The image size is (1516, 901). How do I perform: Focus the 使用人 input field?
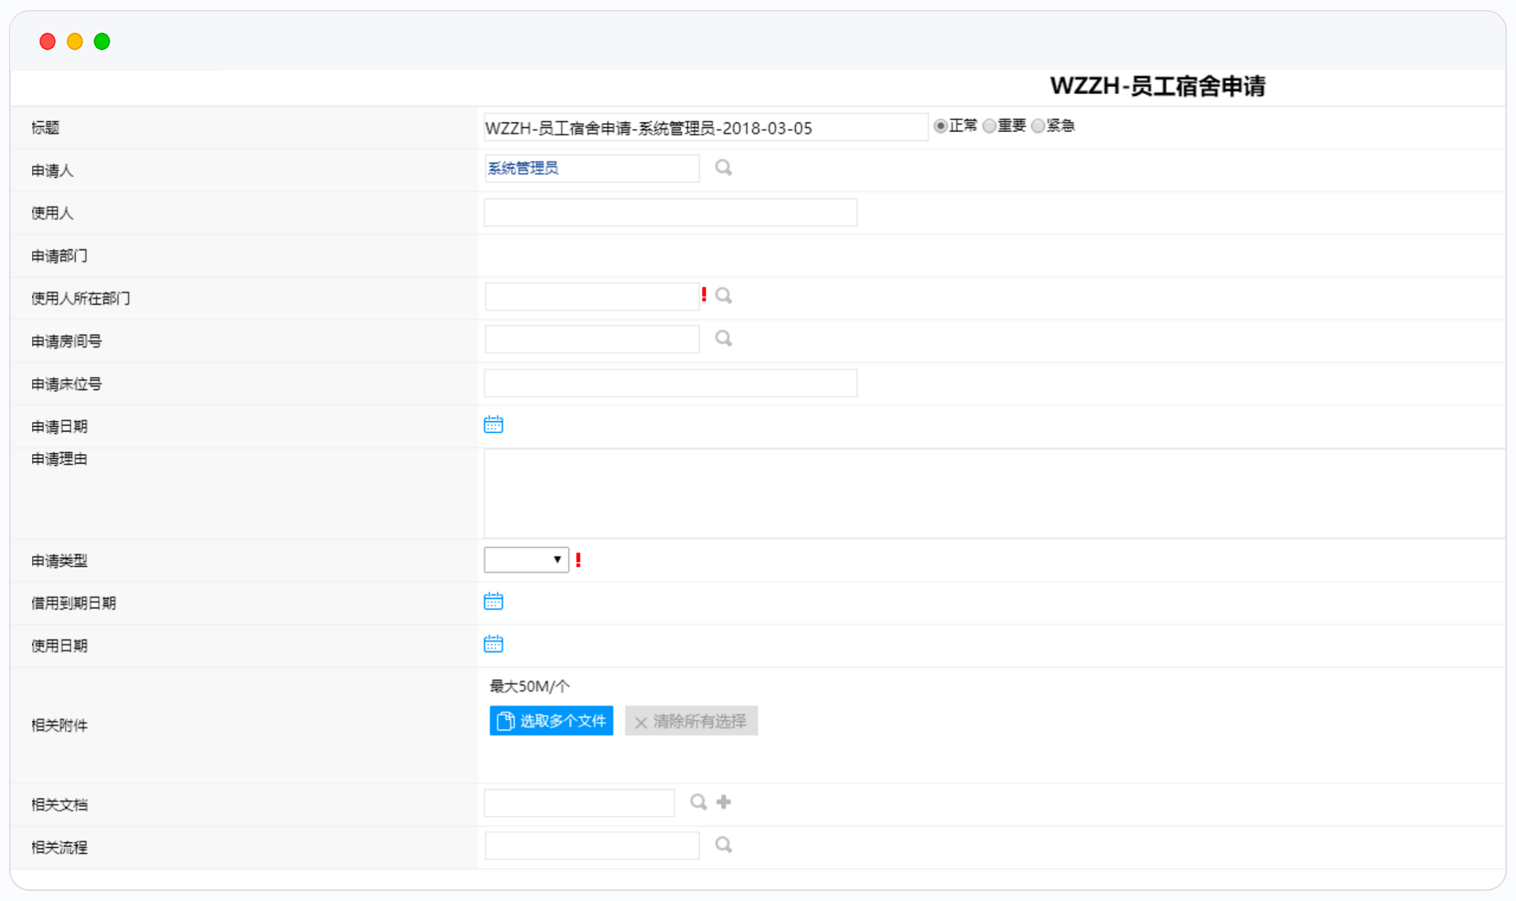[x=670, y=212]
